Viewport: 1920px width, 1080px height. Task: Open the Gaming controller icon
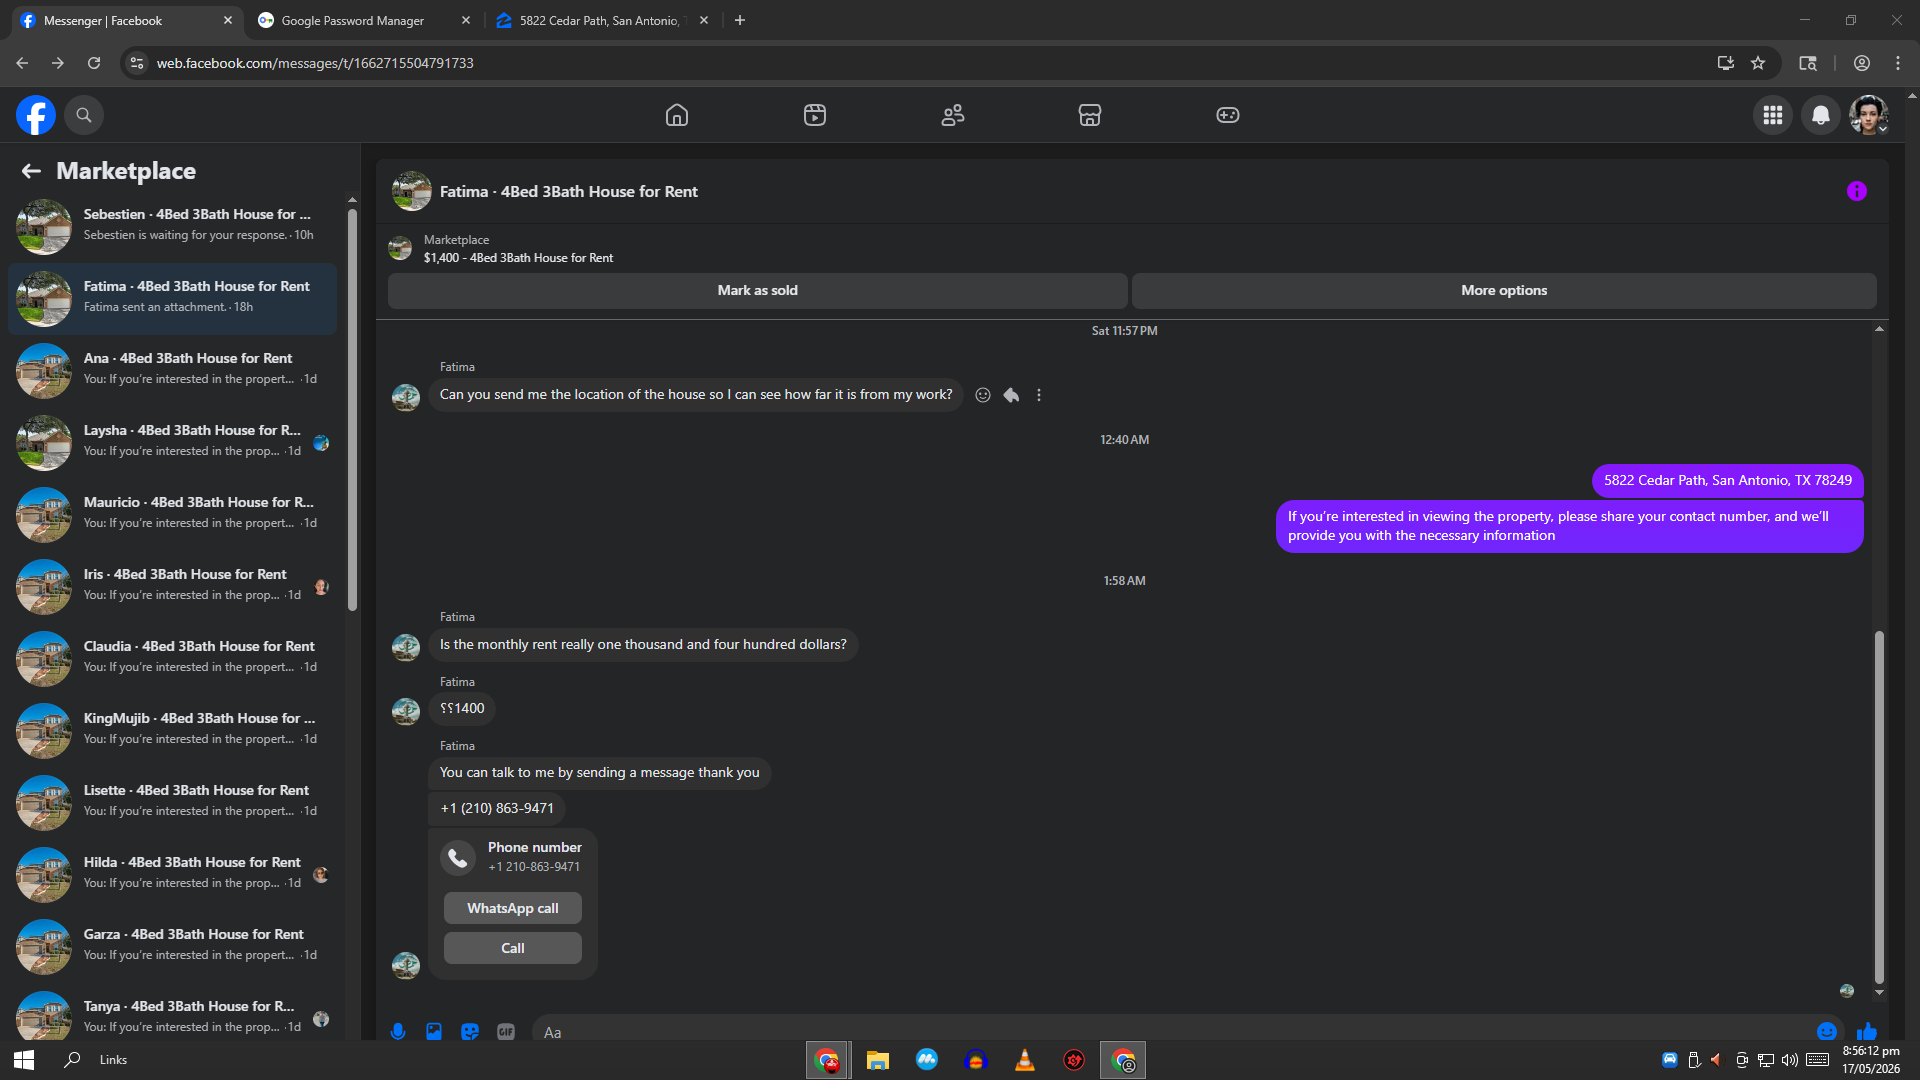coord(1228,115)
